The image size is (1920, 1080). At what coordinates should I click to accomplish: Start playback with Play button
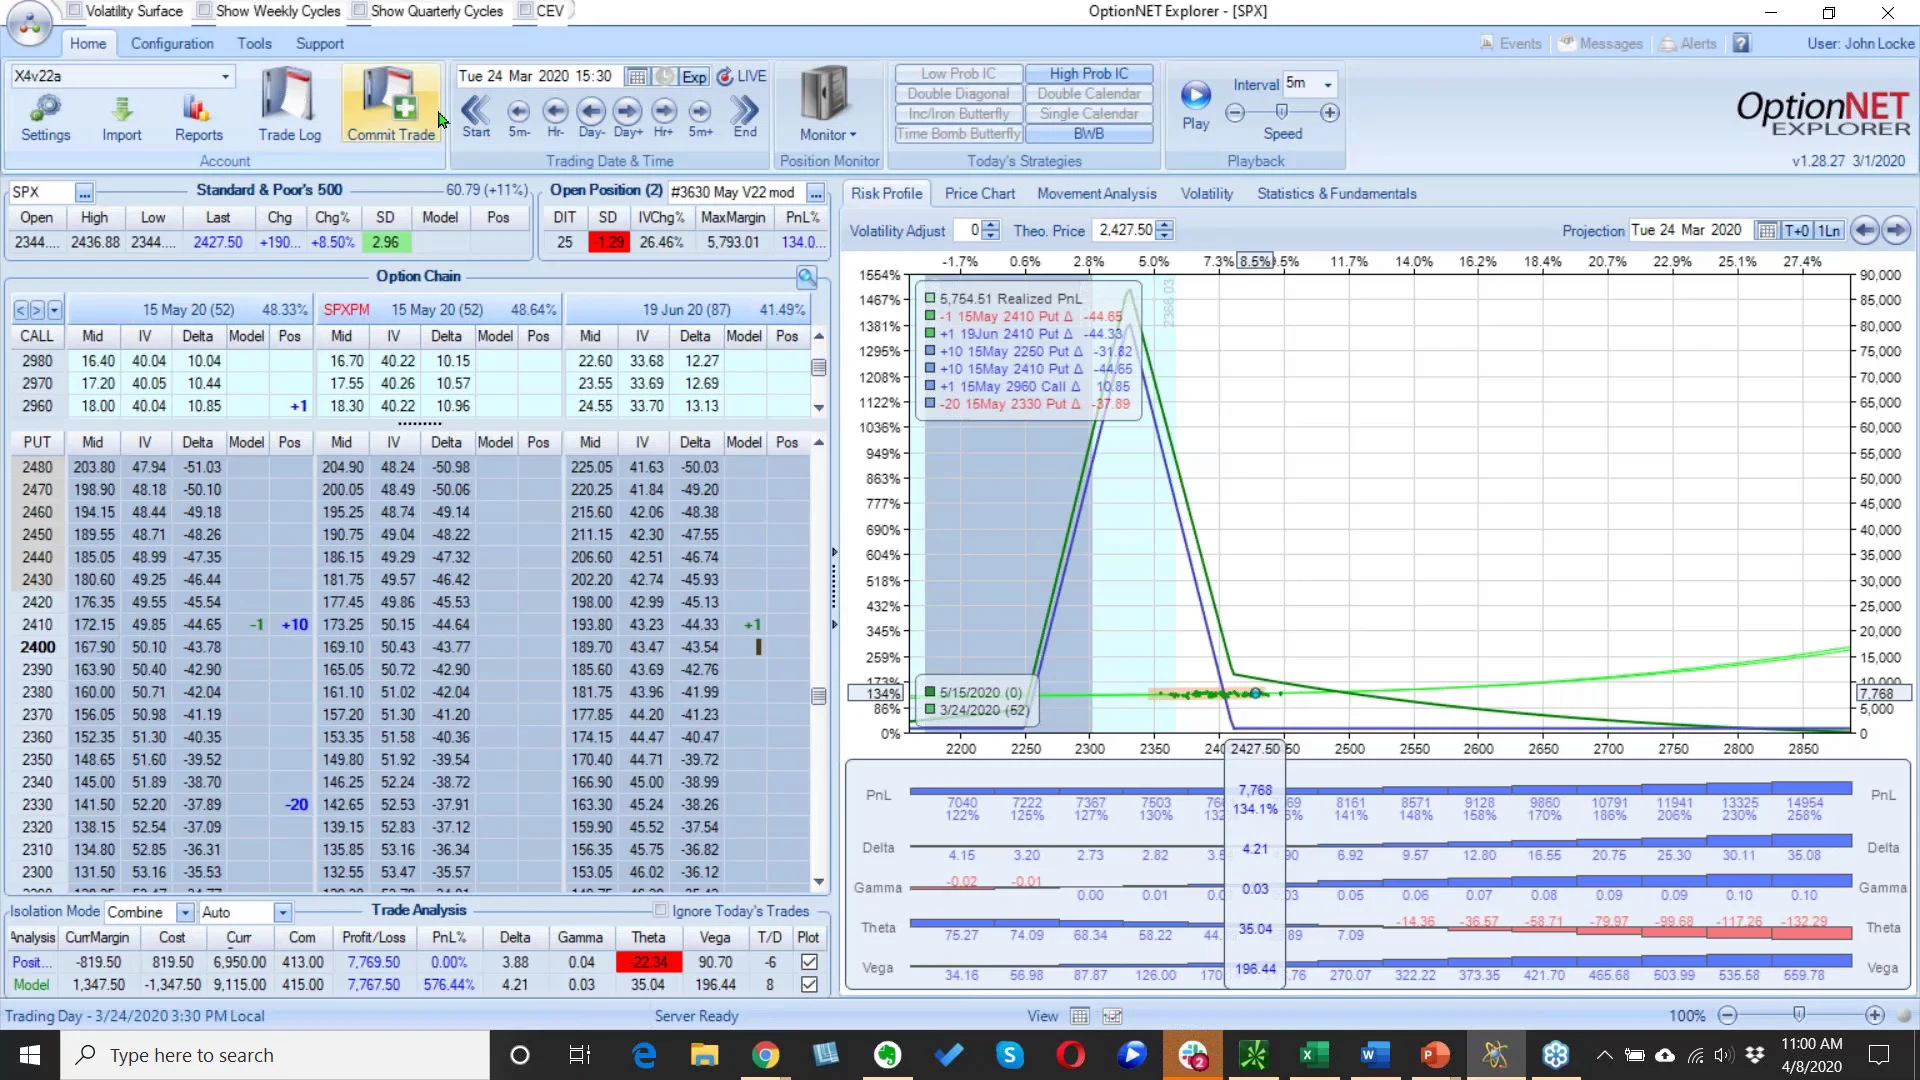[x=1196, y=105]
